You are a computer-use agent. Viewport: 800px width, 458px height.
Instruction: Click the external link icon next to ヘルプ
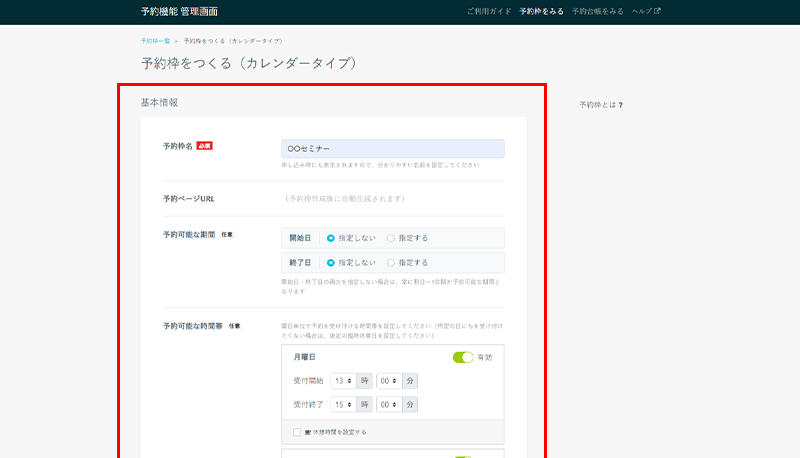pos(657,11)
